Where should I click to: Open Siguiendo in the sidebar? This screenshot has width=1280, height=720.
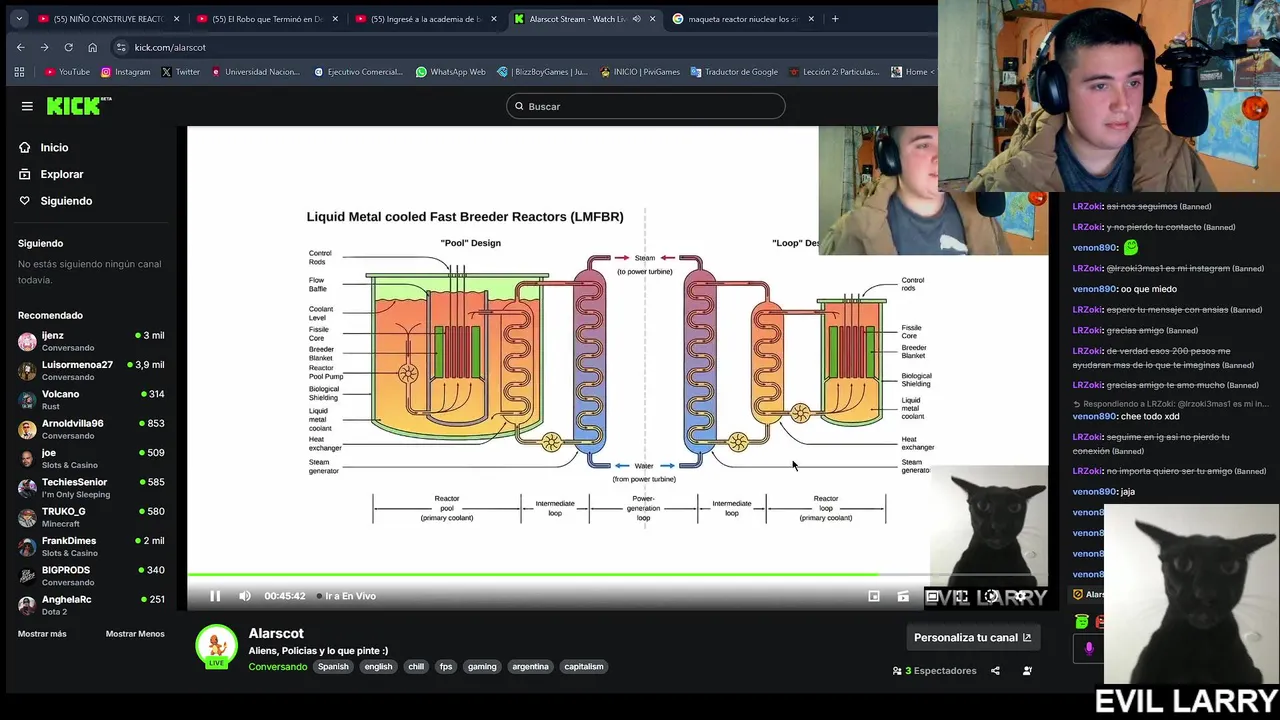pos(66,201)
